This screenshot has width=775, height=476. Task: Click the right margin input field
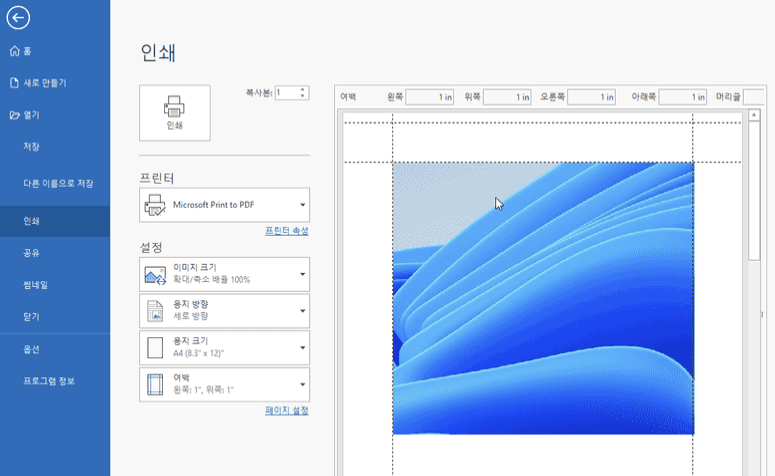coord(591,97)
